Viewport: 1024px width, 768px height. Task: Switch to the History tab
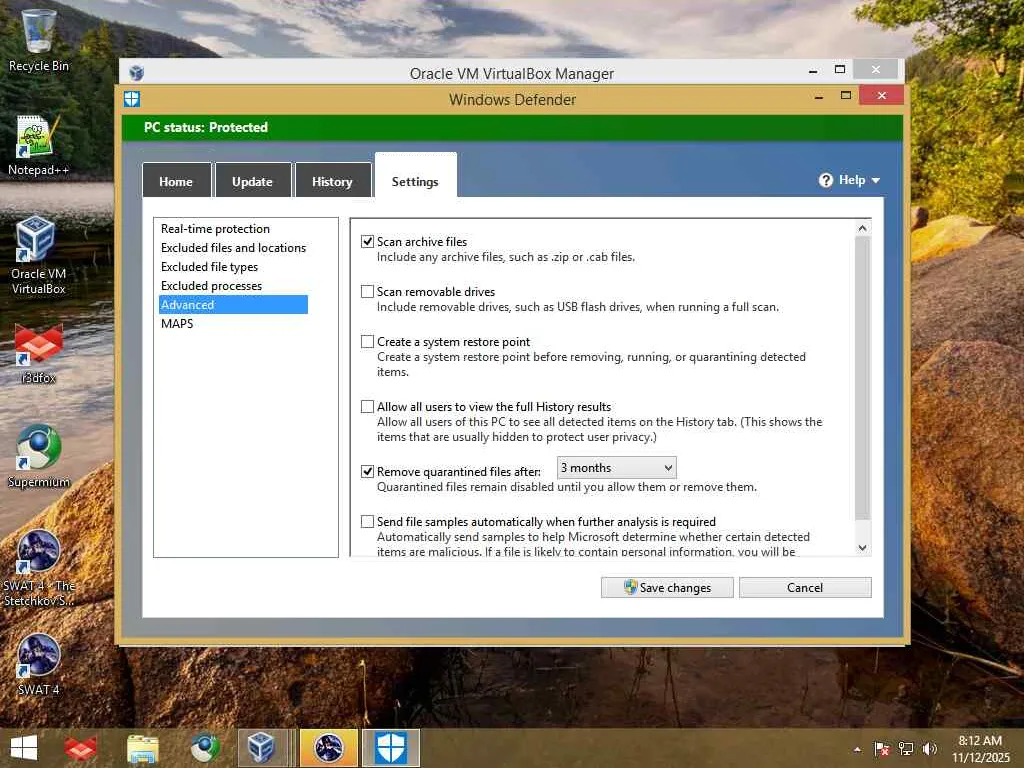332,180
